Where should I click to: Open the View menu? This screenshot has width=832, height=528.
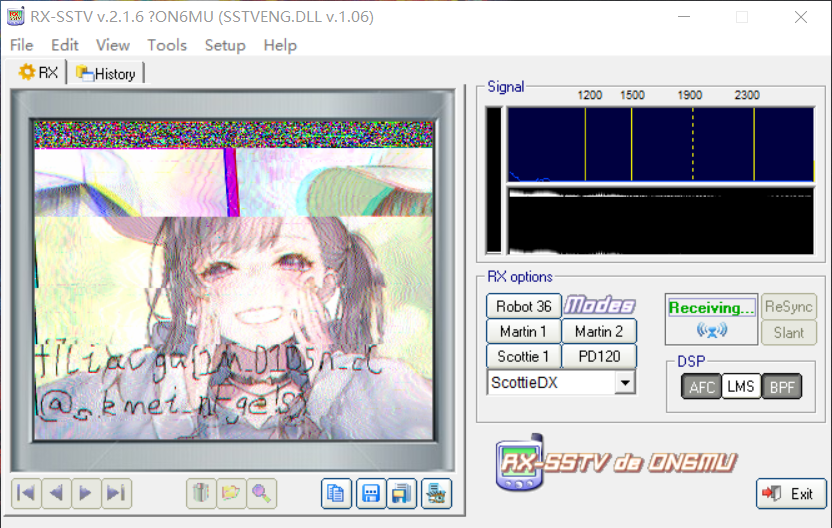pyautogui.click(x=113, y=45)
